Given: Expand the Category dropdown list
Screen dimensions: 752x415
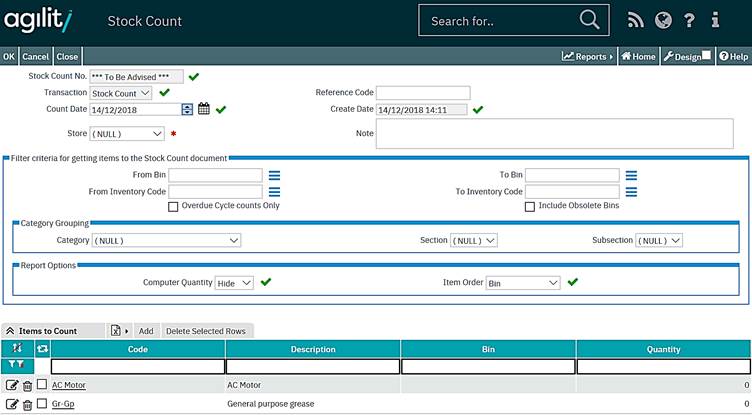Looking at the screenshot, I should pos(166,240).
